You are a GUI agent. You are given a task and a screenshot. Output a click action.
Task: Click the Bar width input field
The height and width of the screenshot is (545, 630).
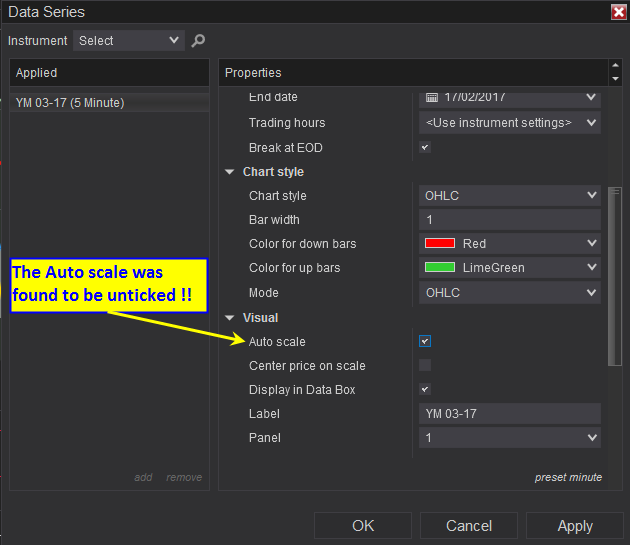(x=510, y=219)
